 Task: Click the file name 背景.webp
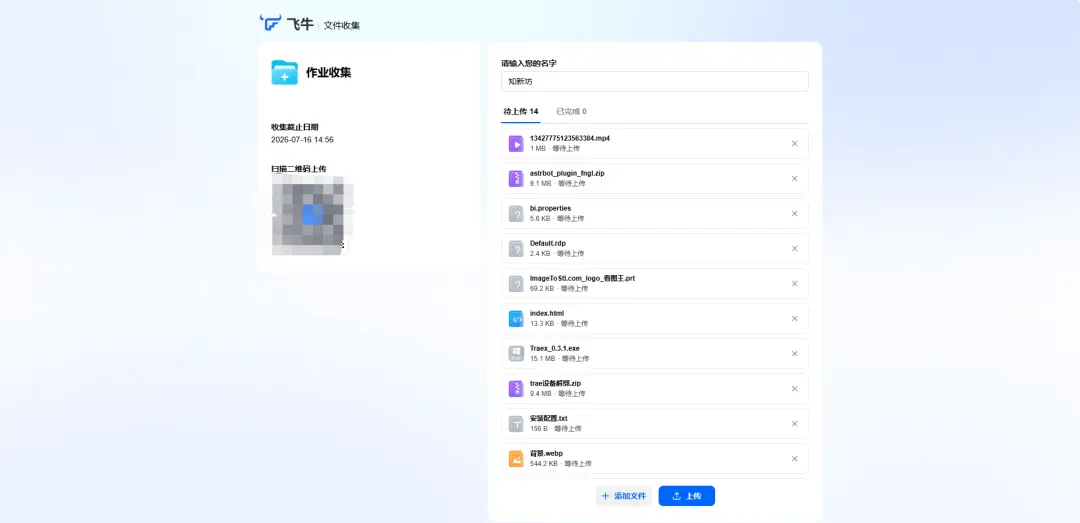click(546, 453)
